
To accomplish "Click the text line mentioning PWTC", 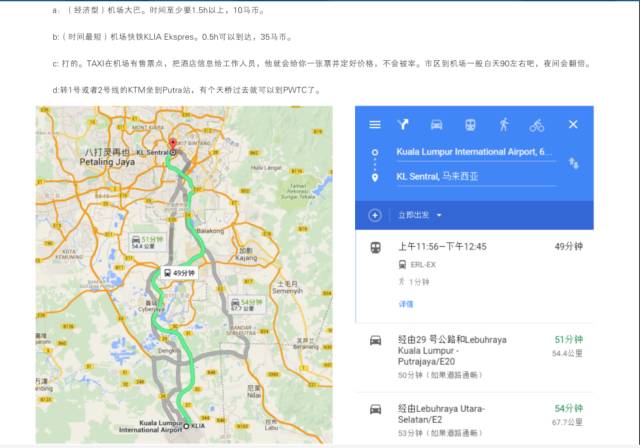I will (x=187, y=90).
